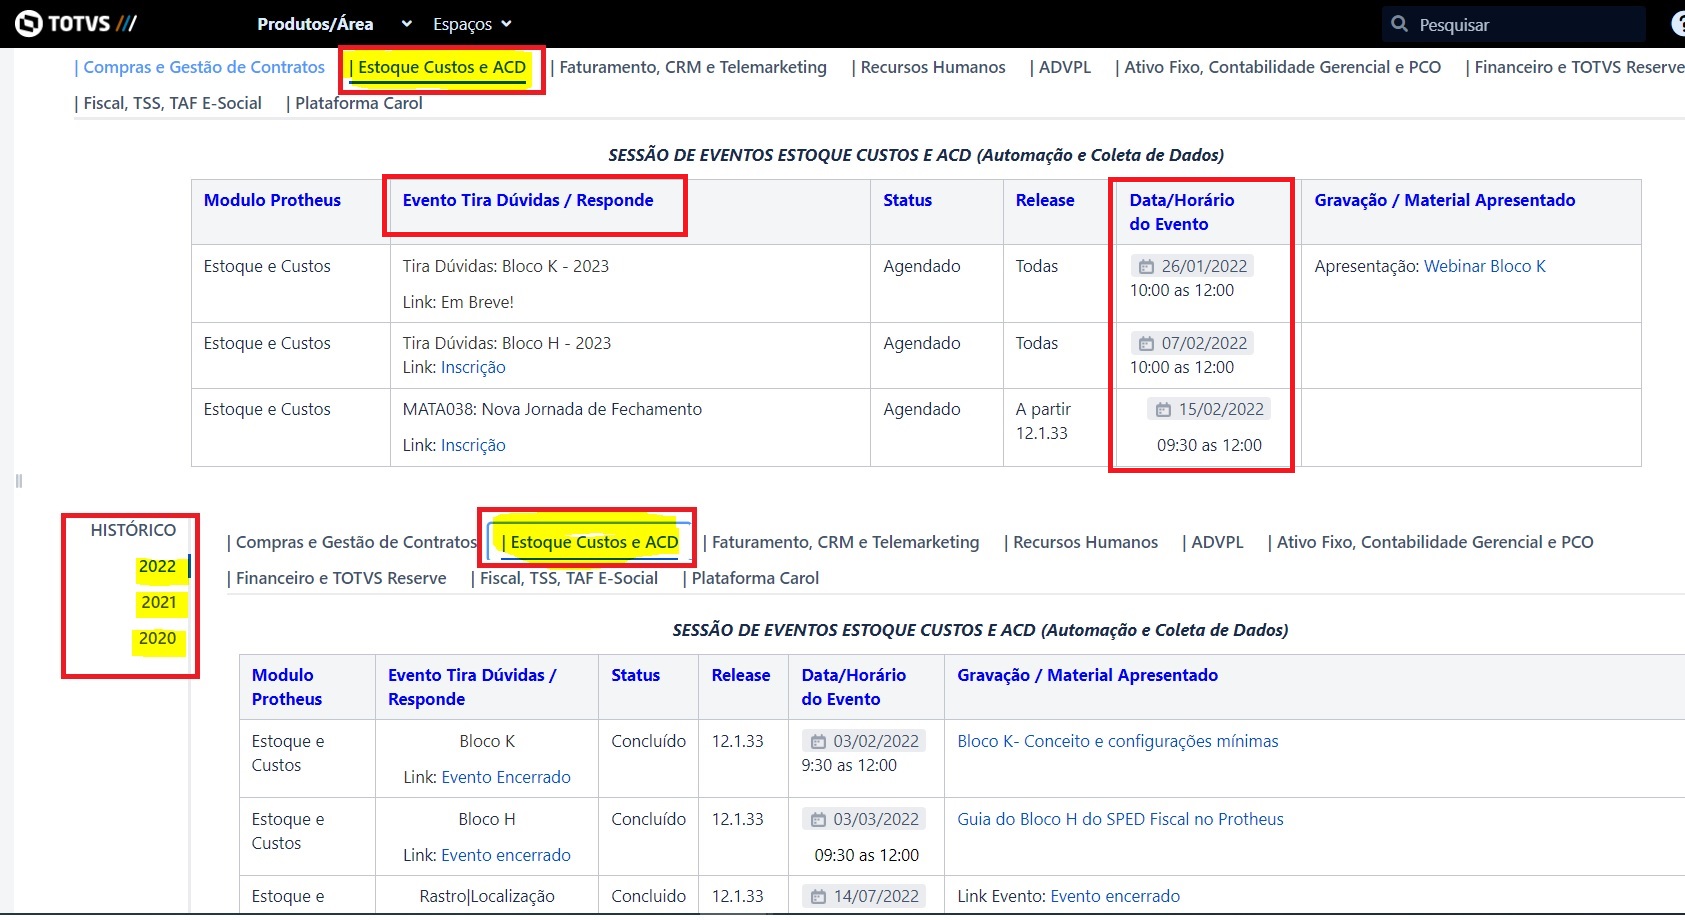Viewport: 1685px width, 920px height.
Task: Open the Produtos/Área dropdown menu
Action: coord(334,24)
